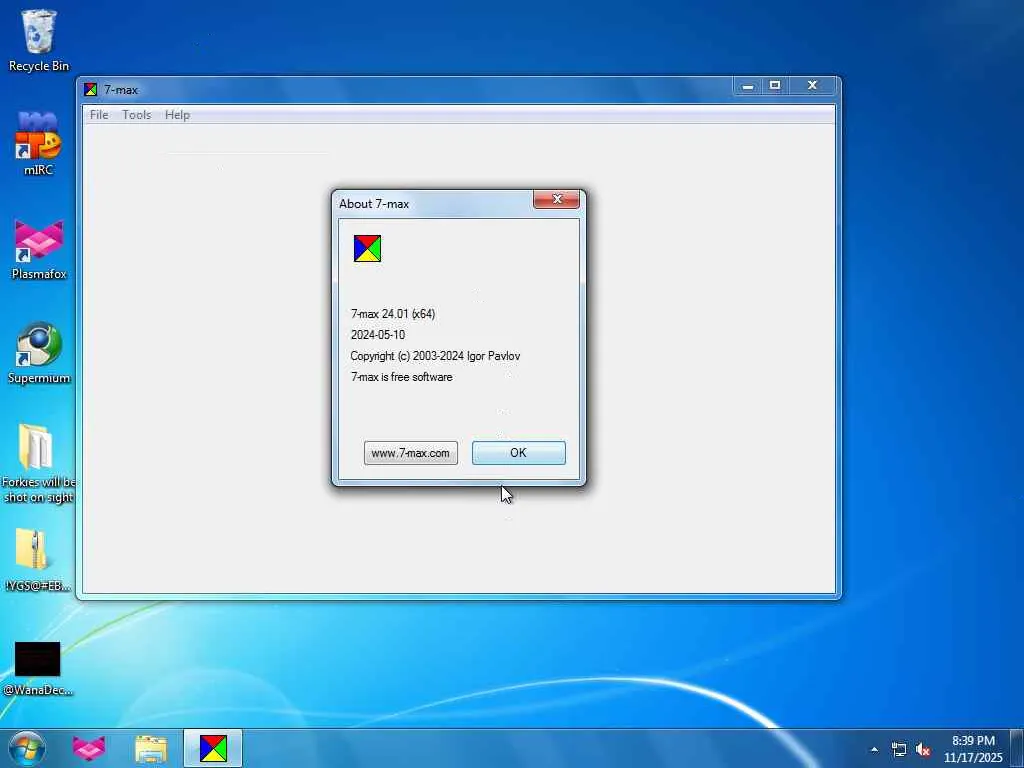Open Windows Explorer from the taskbar
1024x768 pixels.
pyautogui.click(x=151, y=748)
